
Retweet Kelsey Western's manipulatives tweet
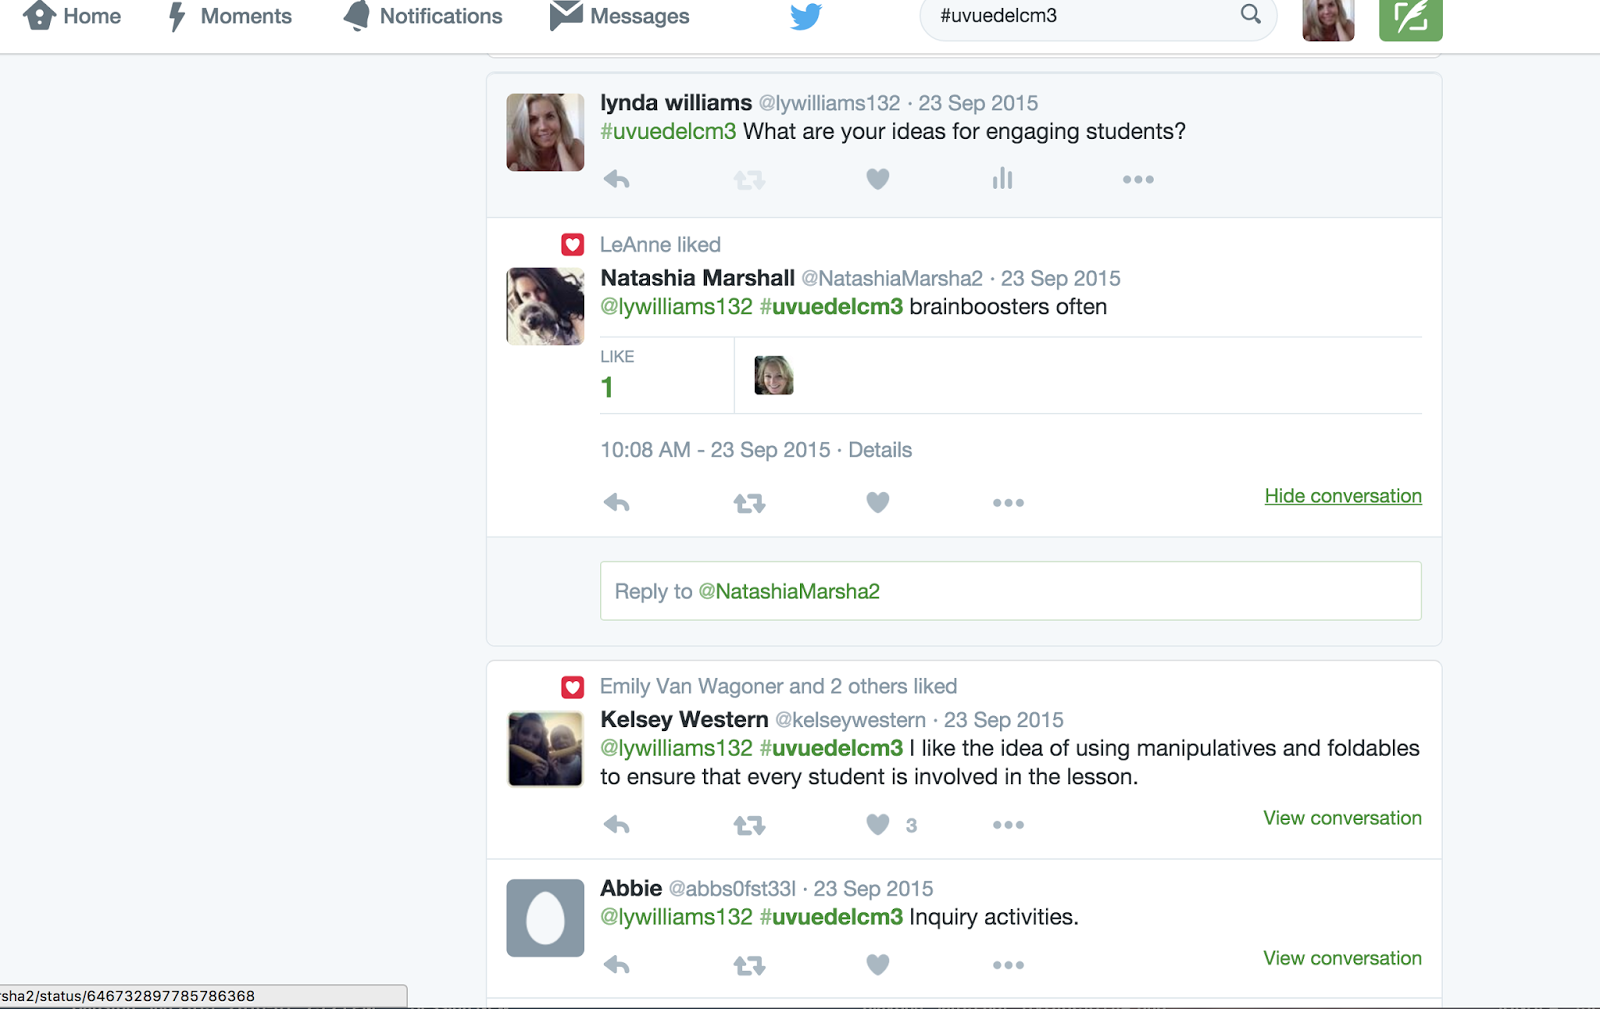(x=749, y=825)
